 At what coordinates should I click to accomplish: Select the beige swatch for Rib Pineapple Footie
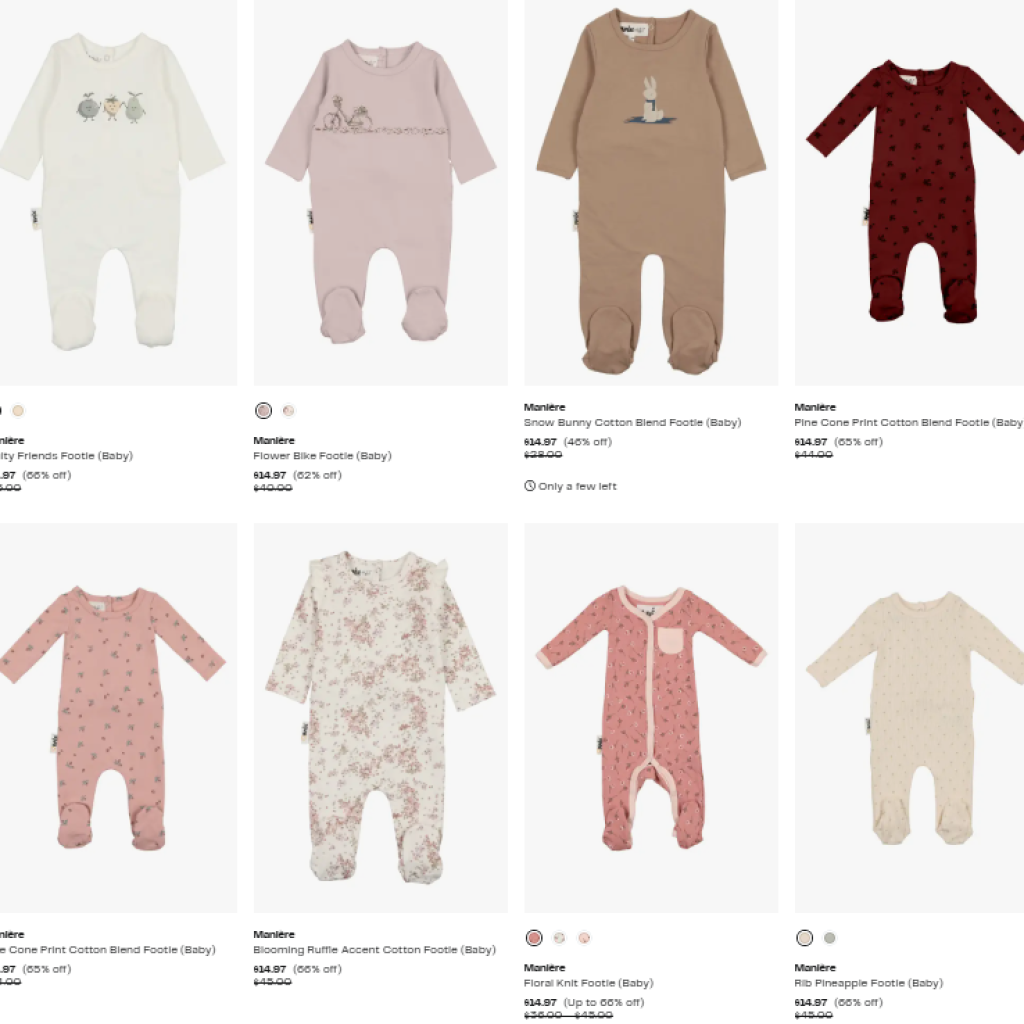pos(805,938)
